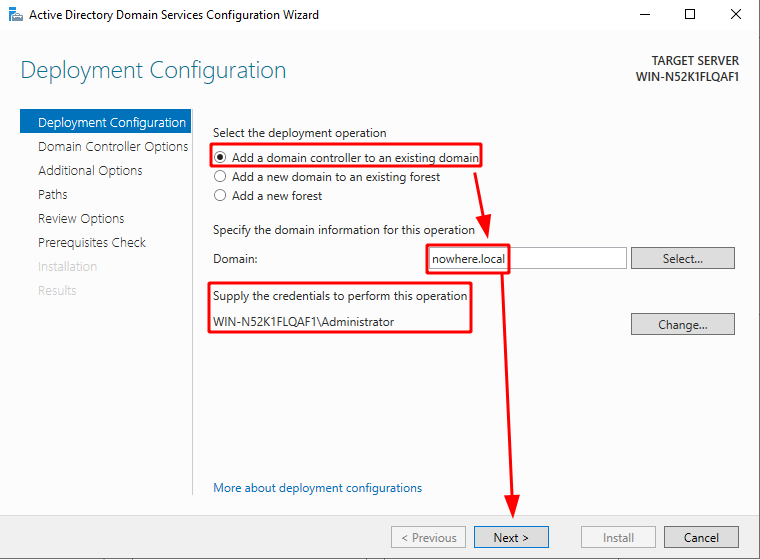Click the Domain text field
The image size is (760, 560).
coord(527,258)
